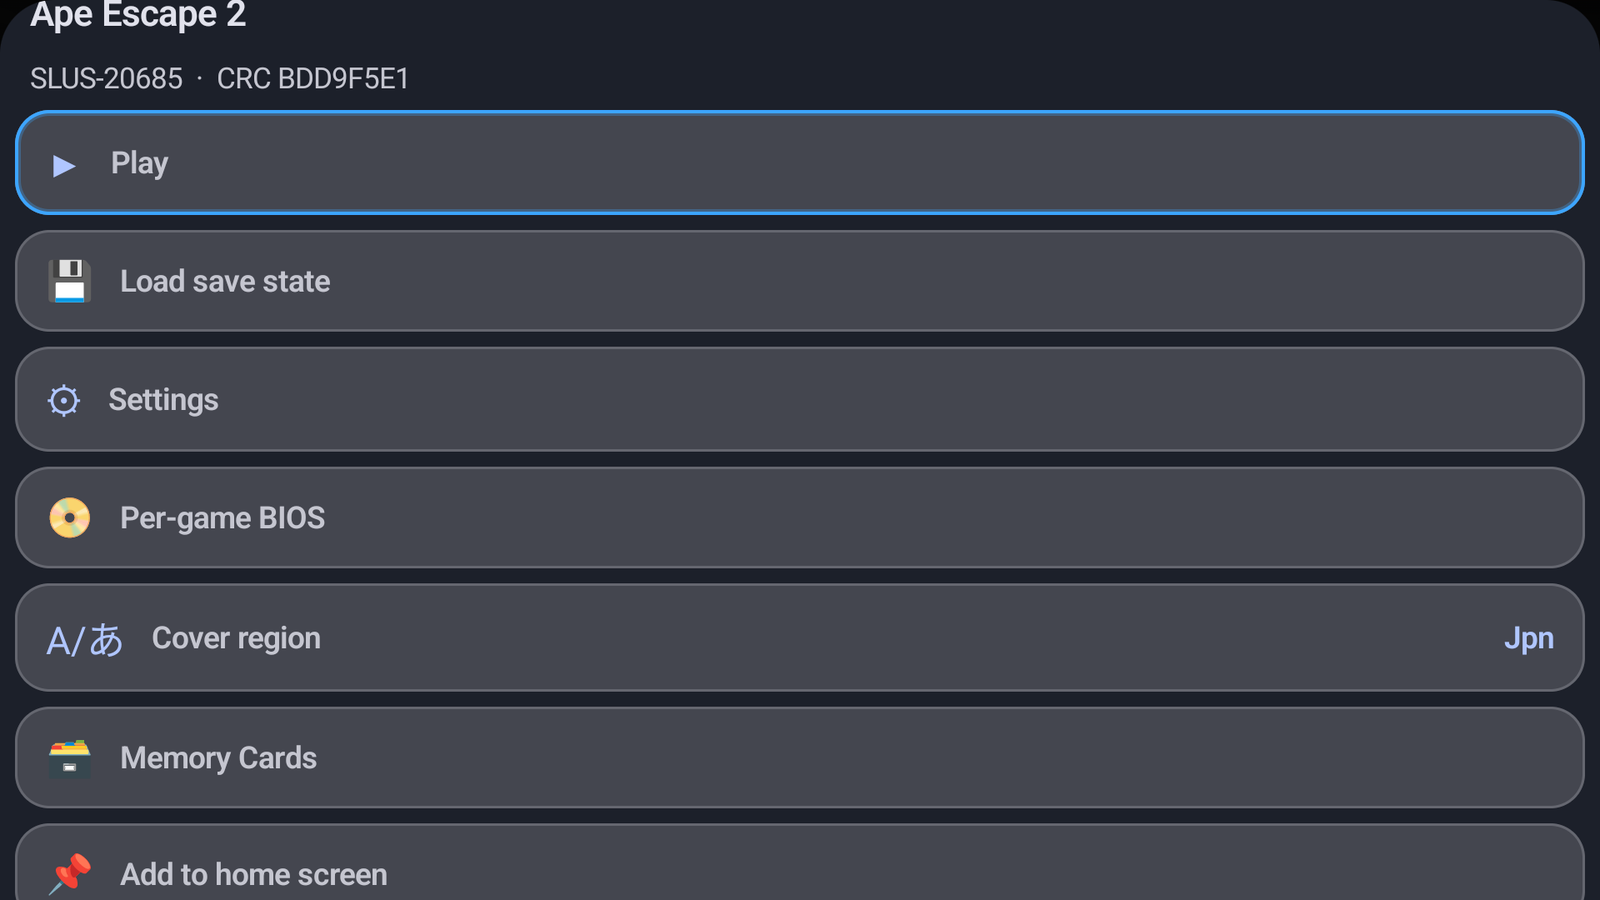1600x900 pixels.
Task: Click the red pushpin icon
Action: point(69,874)
